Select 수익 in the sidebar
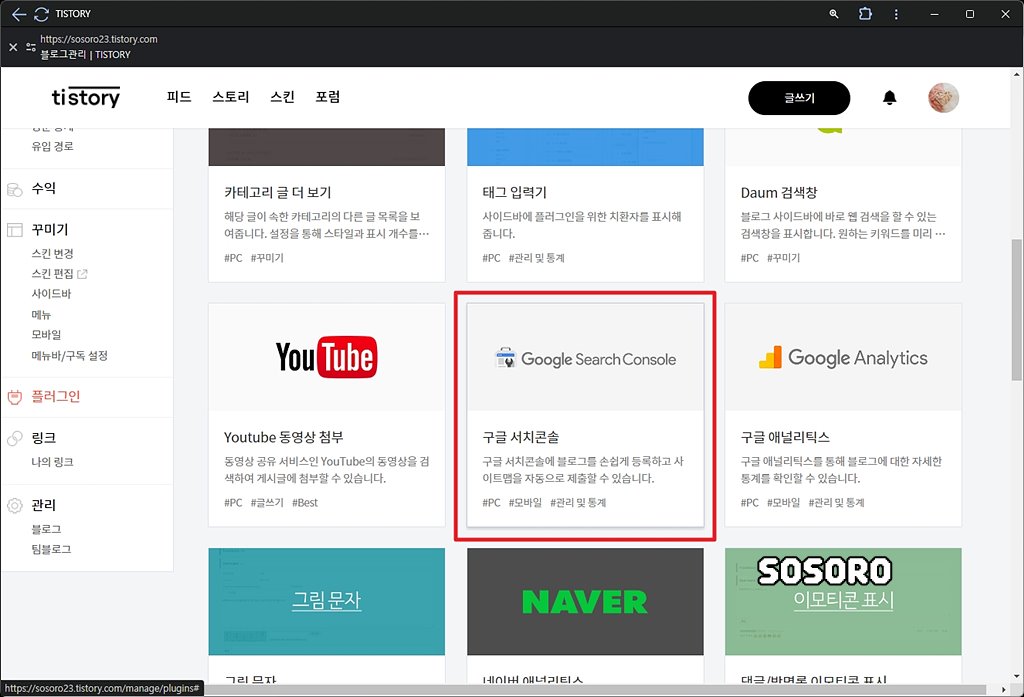1024x697 pixels. tap(44, 189)
